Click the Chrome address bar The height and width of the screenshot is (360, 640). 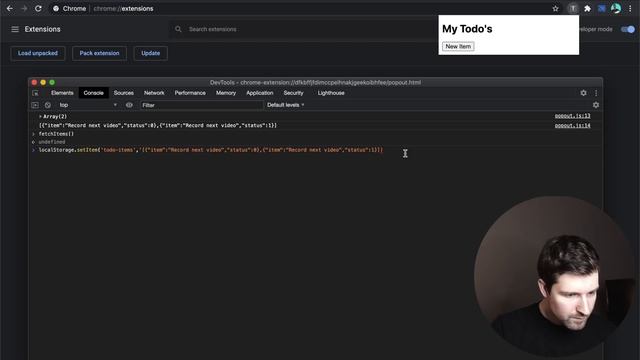[300, 9]
